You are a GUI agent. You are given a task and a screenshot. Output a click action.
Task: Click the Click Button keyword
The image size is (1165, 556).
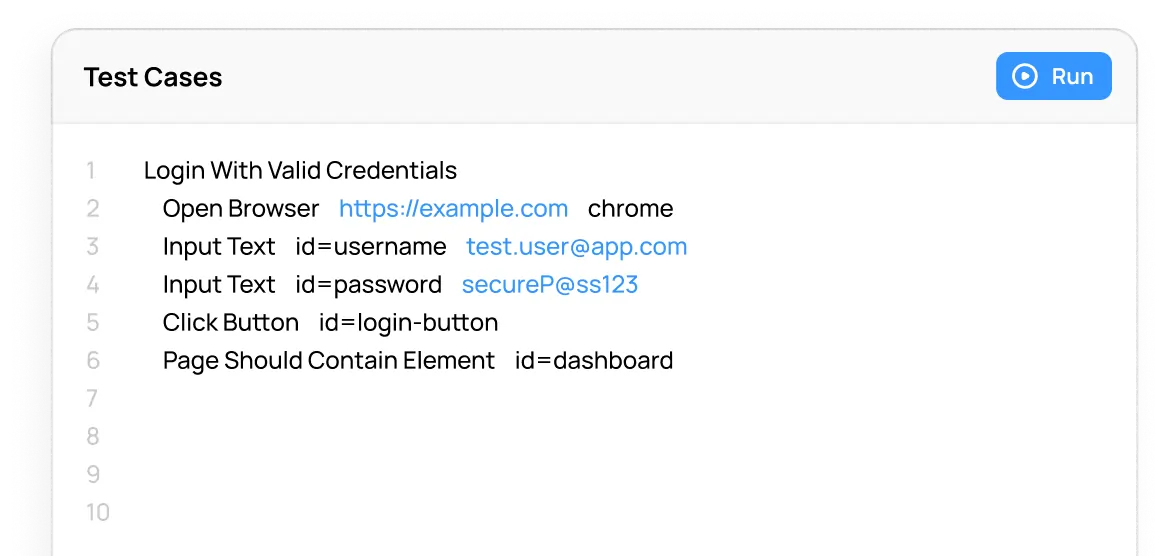tap(231, 323)
